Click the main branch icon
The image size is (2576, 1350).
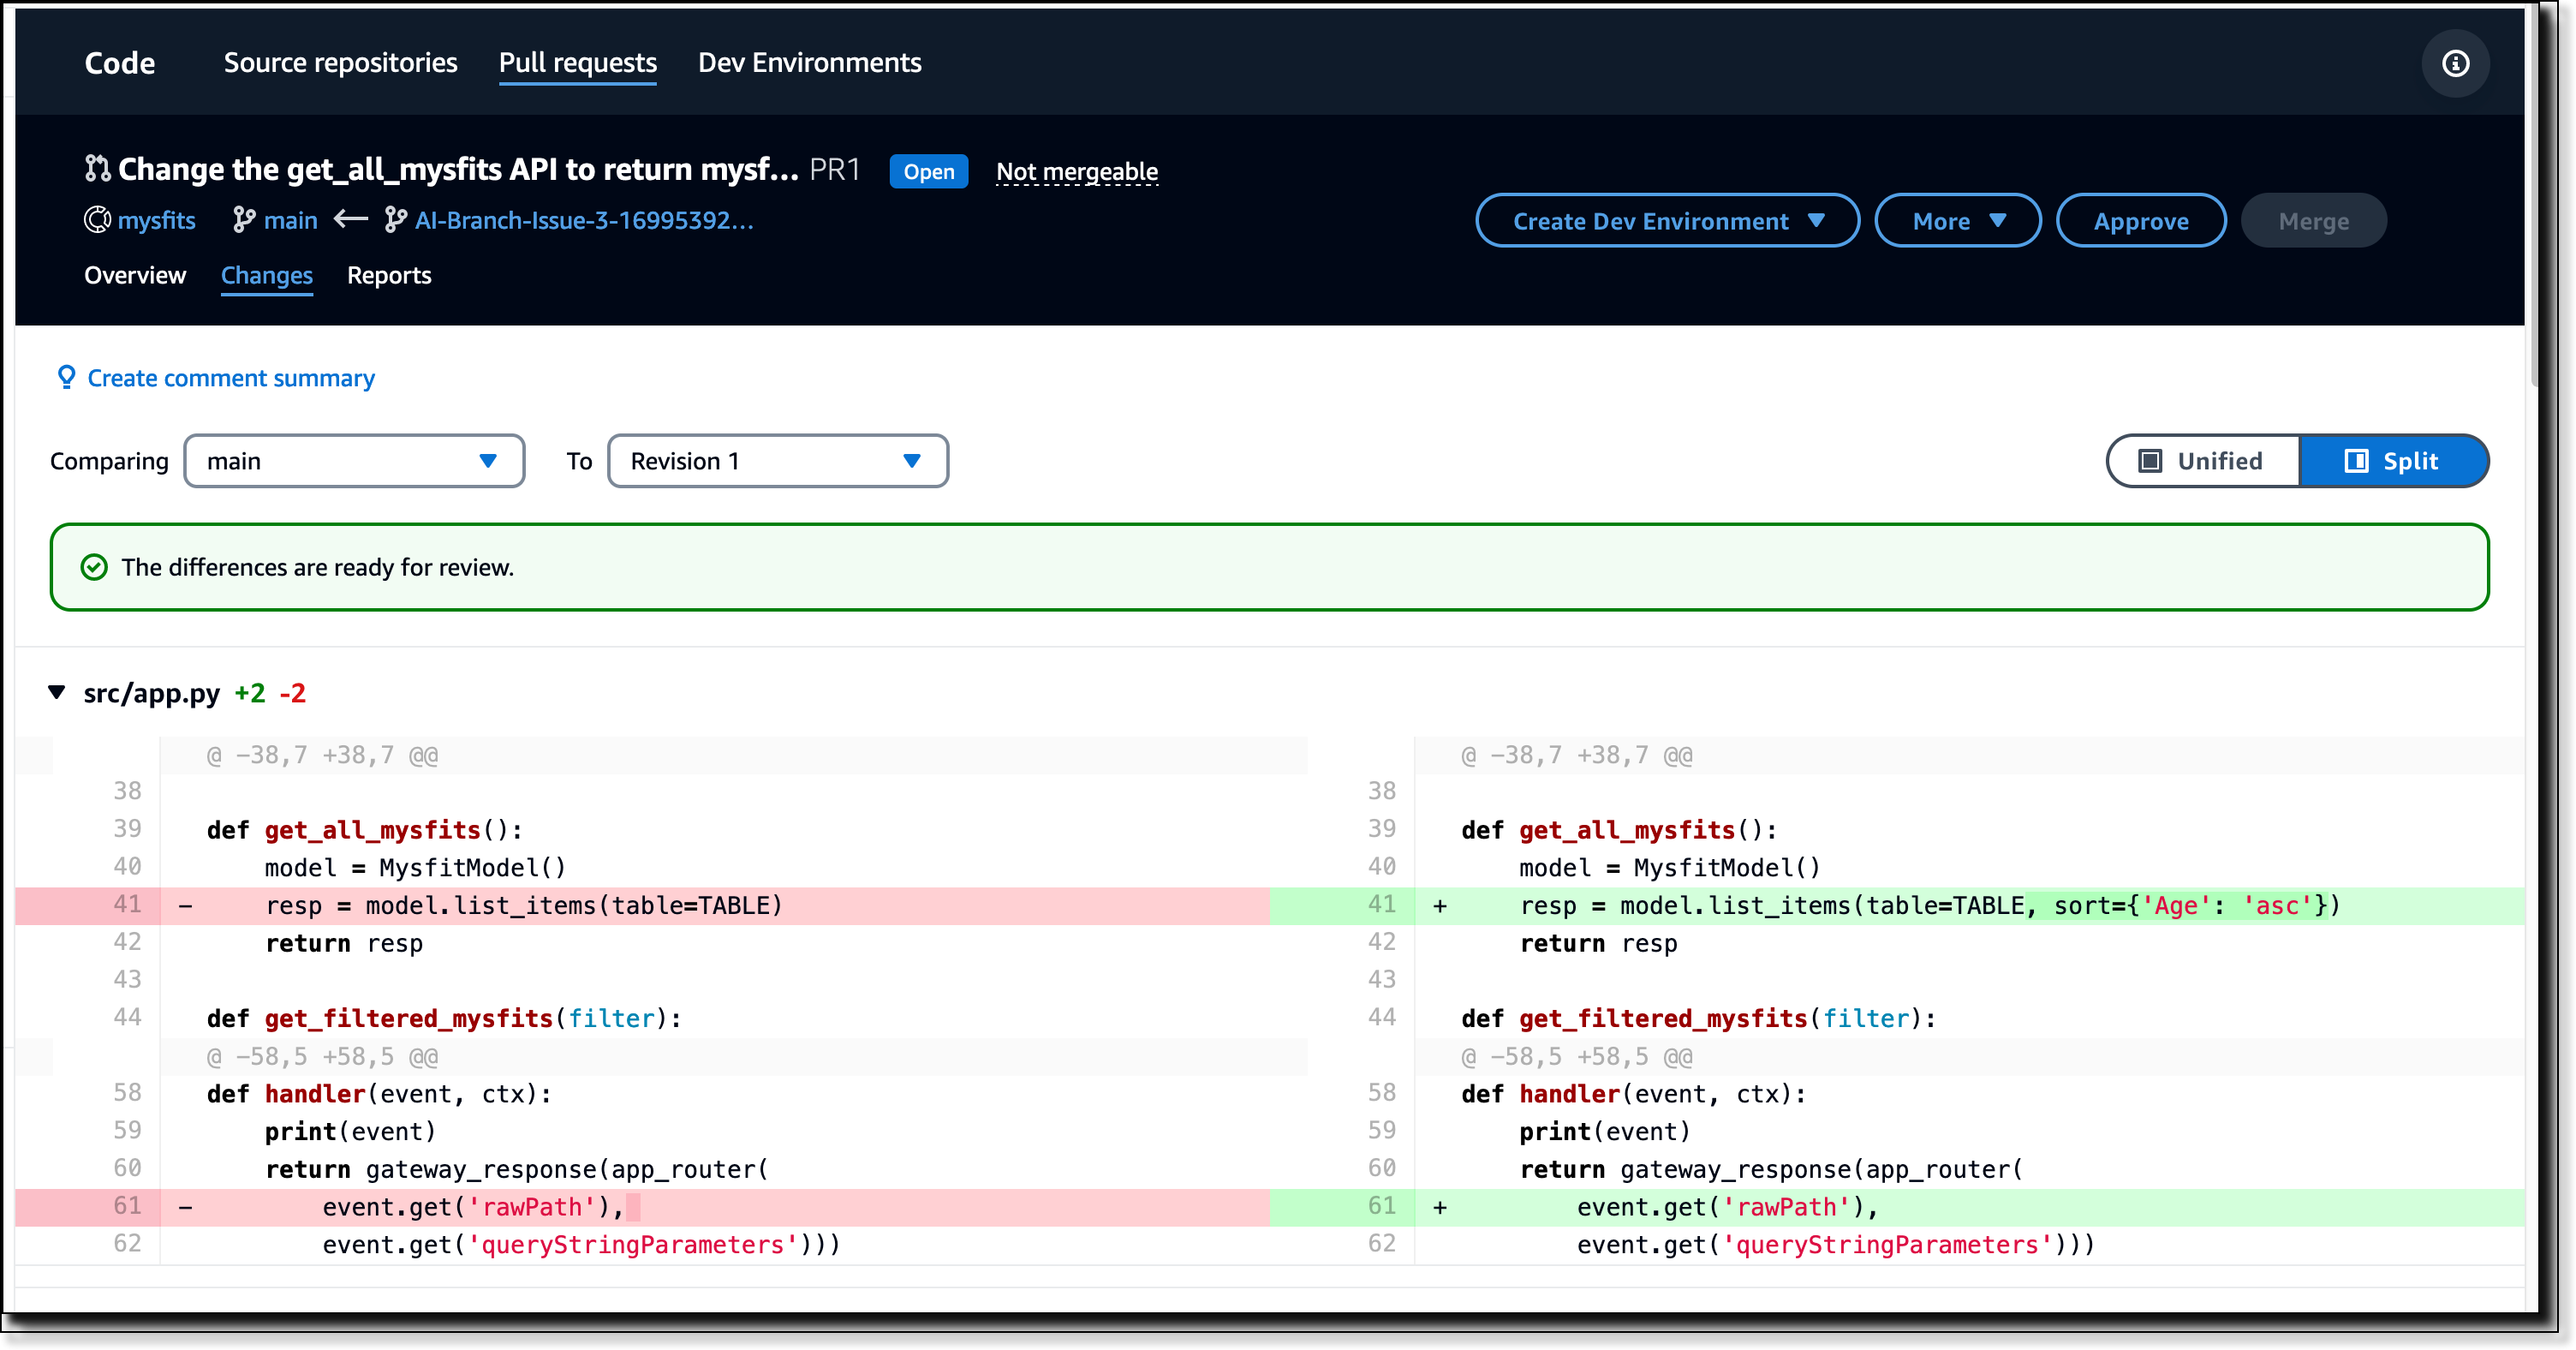243,219
